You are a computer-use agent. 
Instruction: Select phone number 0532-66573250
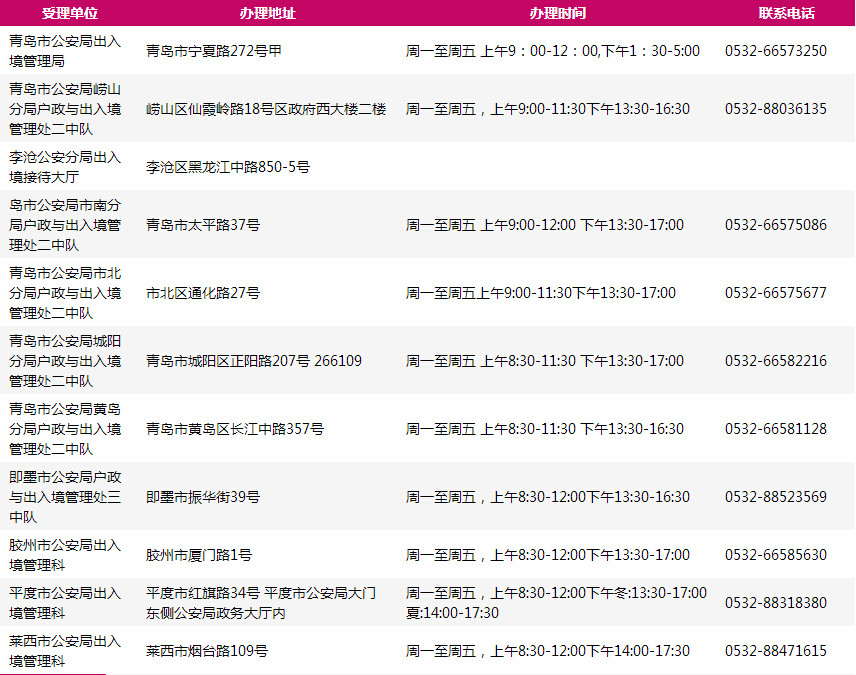click(776, 51)
